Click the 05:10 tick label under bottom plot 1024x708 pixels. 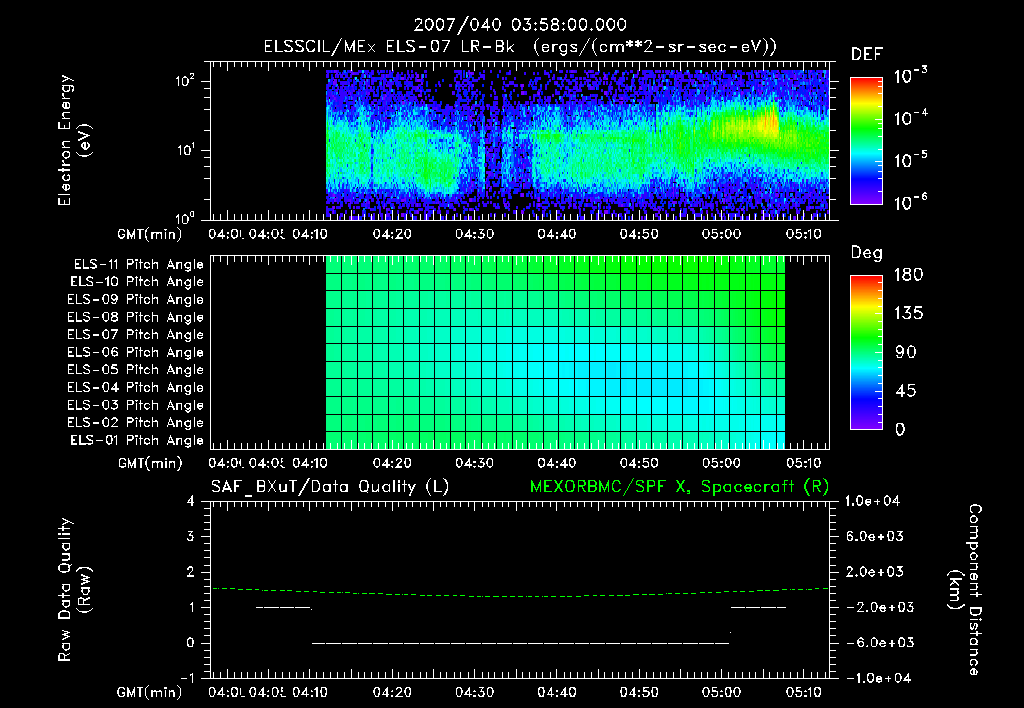tap(803, 692)
